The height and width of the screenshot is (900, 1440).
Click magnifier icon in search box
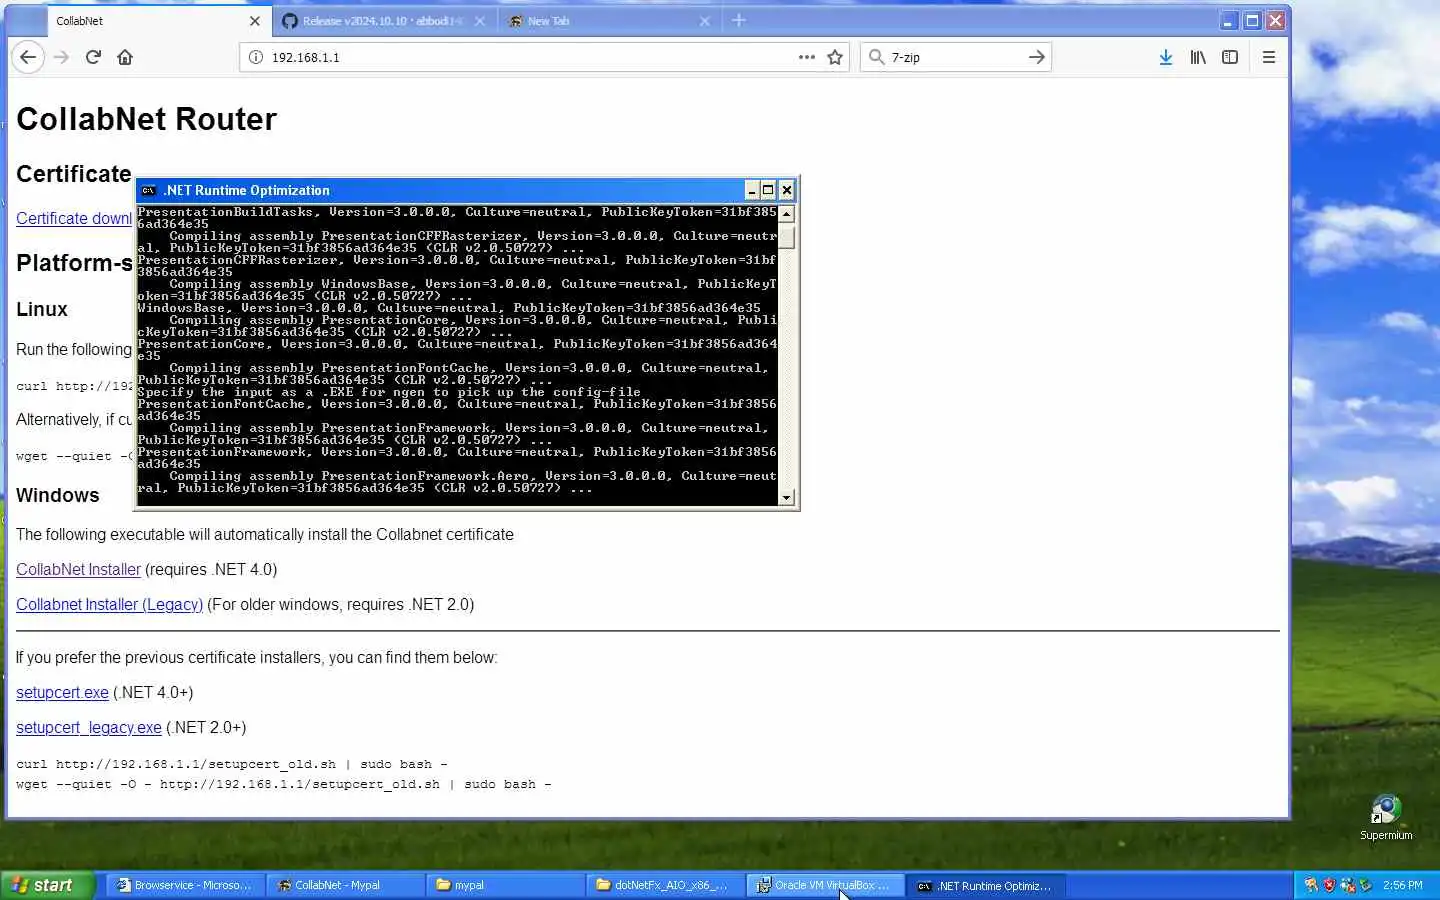pyautogui.click(x=877, y=57)
